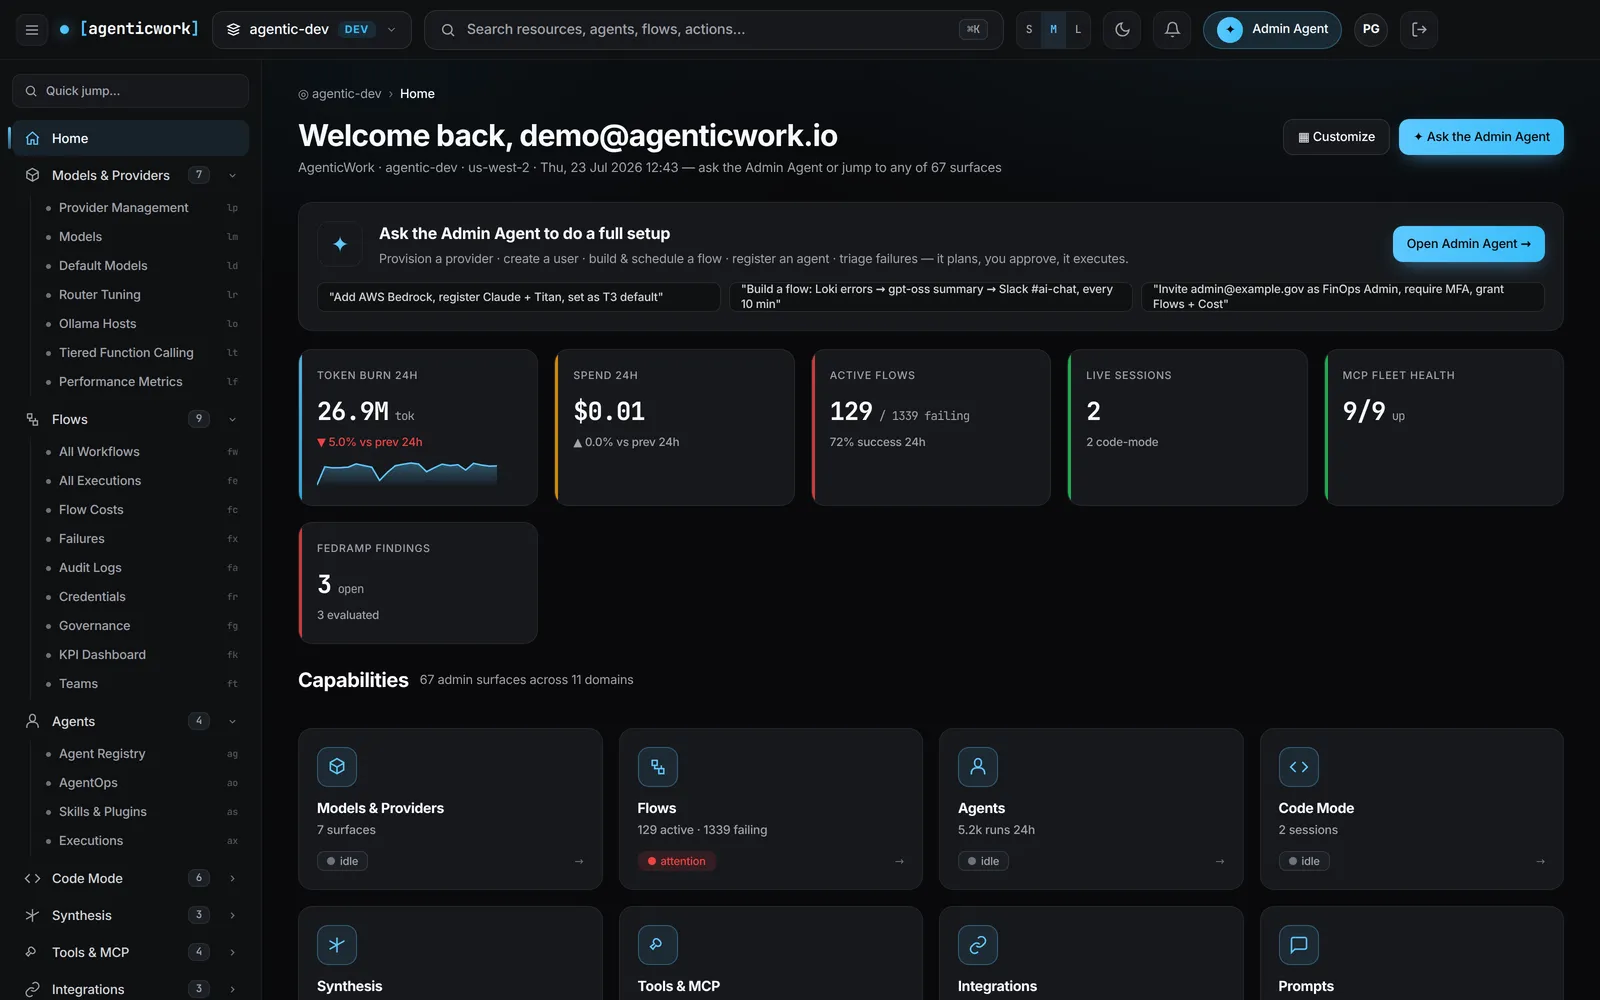
Task: Click Agents capability card icon
Action: [x=978, y=767]
